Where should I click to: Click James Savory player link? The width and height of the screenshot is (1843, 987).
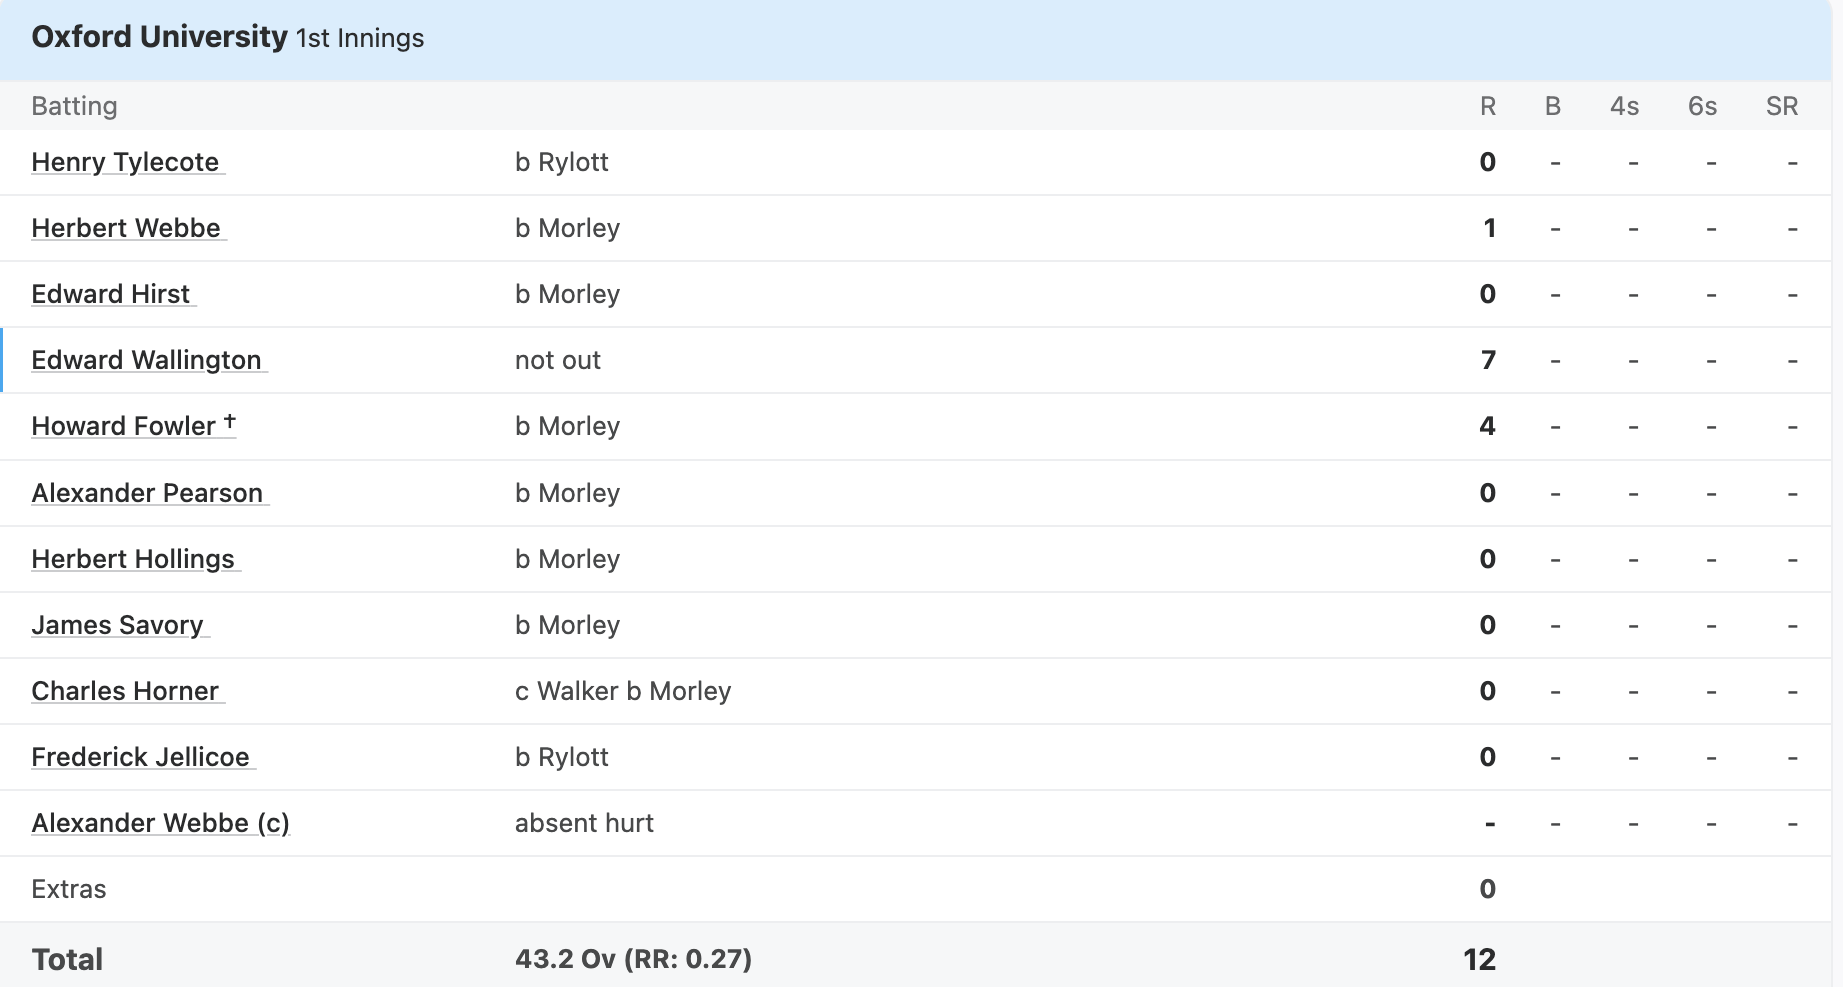117,625
